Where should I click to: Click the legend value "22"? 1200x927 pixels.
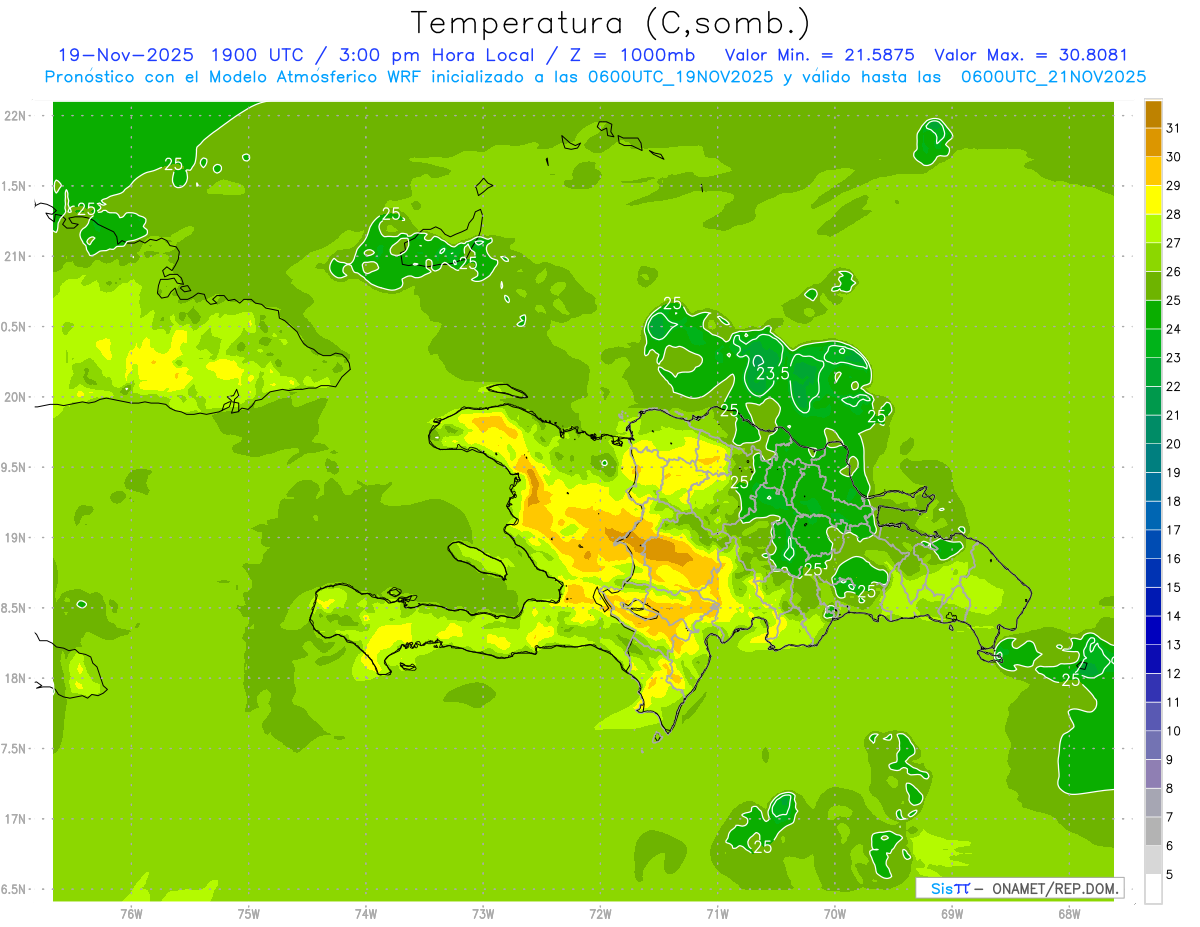point(1174,387)
